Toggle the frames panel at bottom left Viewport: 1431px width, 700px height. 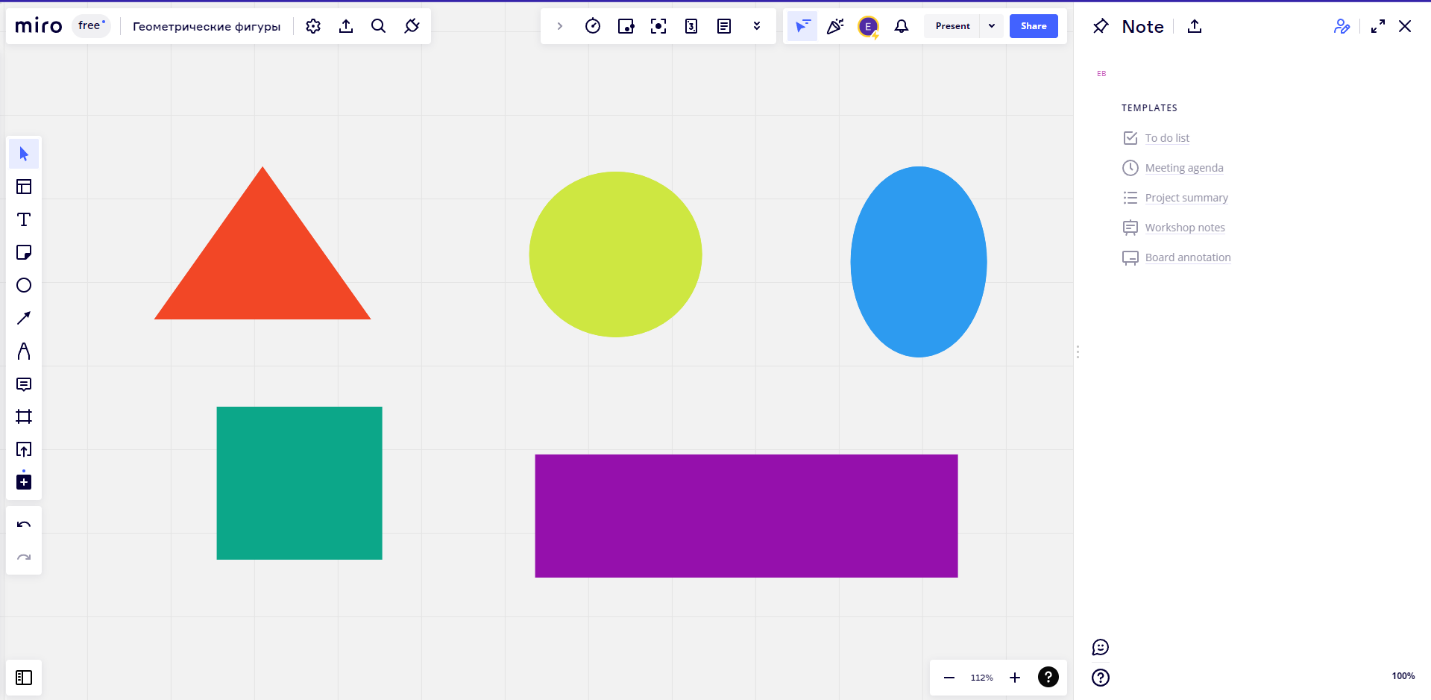coord(24,677)
